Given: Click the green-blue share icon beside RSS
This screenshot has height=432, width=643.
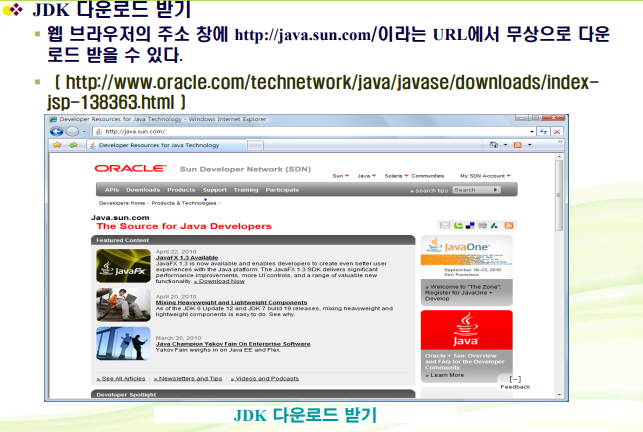Looking at the screenshot, I should [x=495, y=225].
